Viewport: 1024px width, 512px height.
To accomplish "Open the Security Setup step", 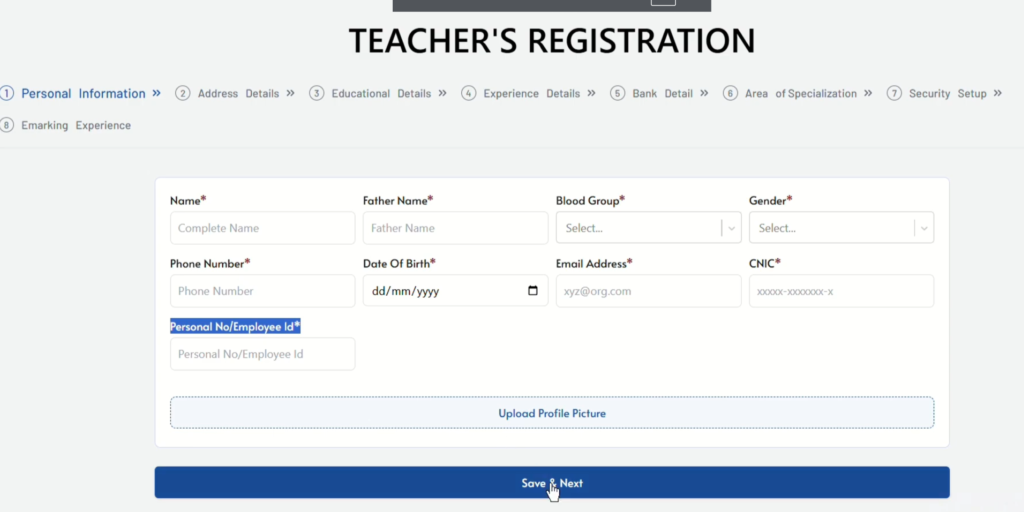I will tap(946, 94).
